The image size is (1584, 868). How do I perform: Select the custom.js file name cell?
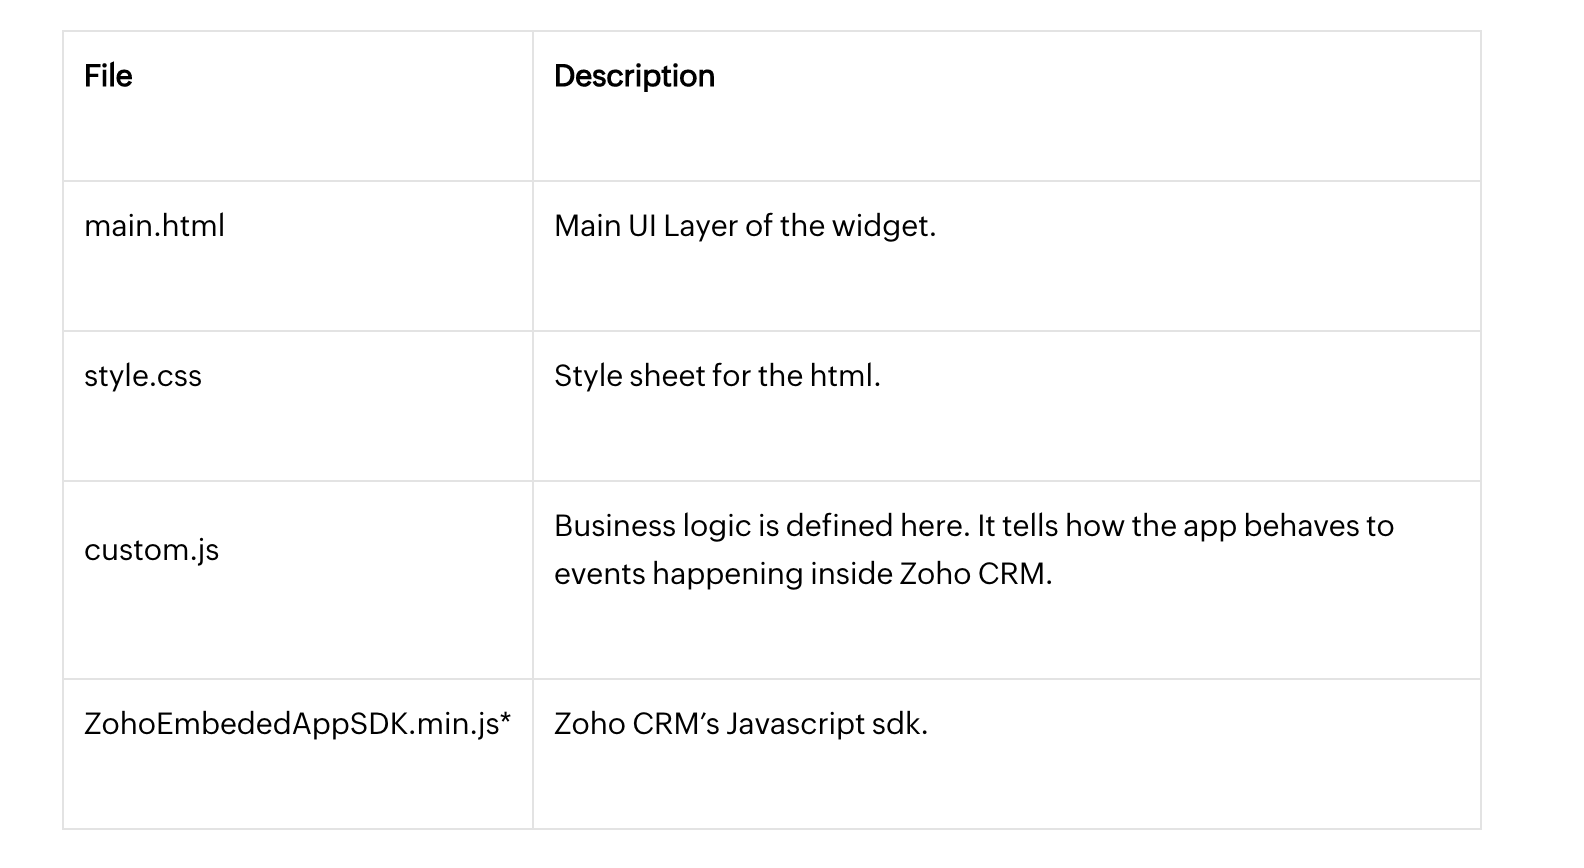(x=151, y=550)
